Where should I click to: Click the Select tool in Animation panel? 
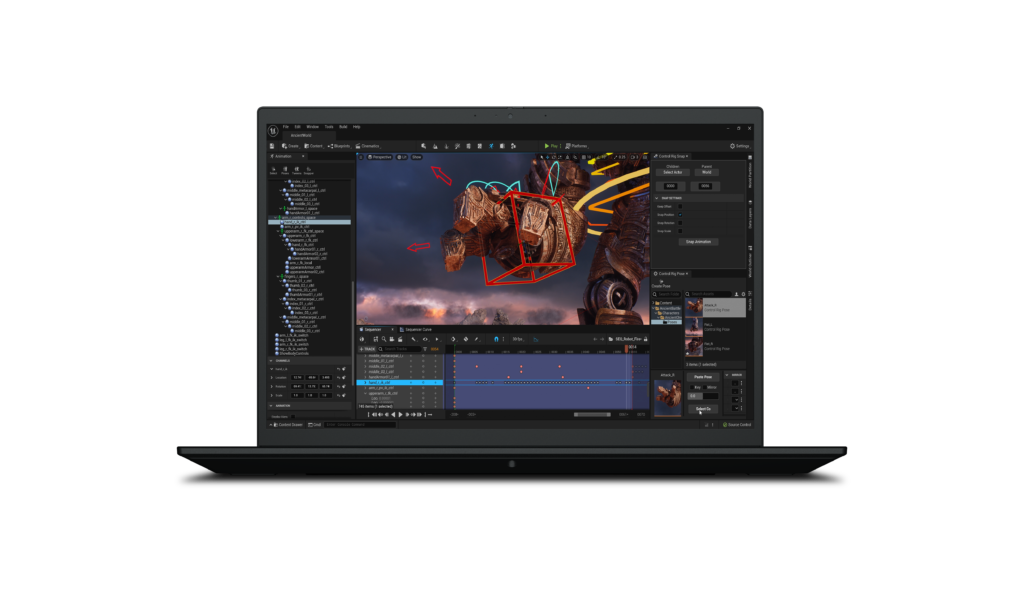tap(274, 169)
